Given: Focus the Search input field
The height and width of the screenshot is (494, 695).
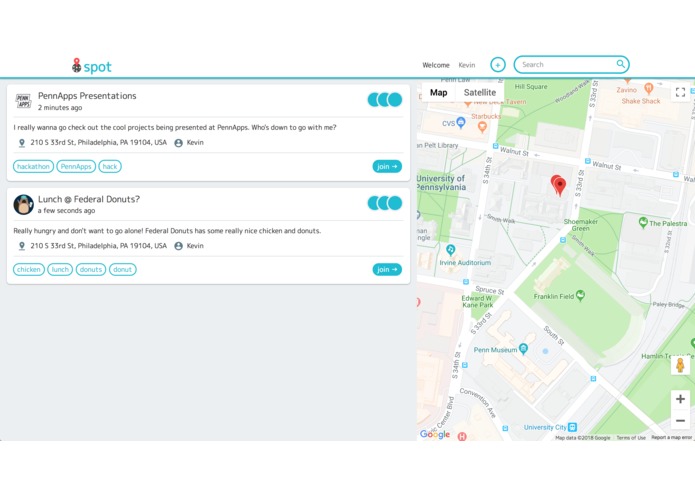Looking at the screenshot, I should tap(571, 65).
